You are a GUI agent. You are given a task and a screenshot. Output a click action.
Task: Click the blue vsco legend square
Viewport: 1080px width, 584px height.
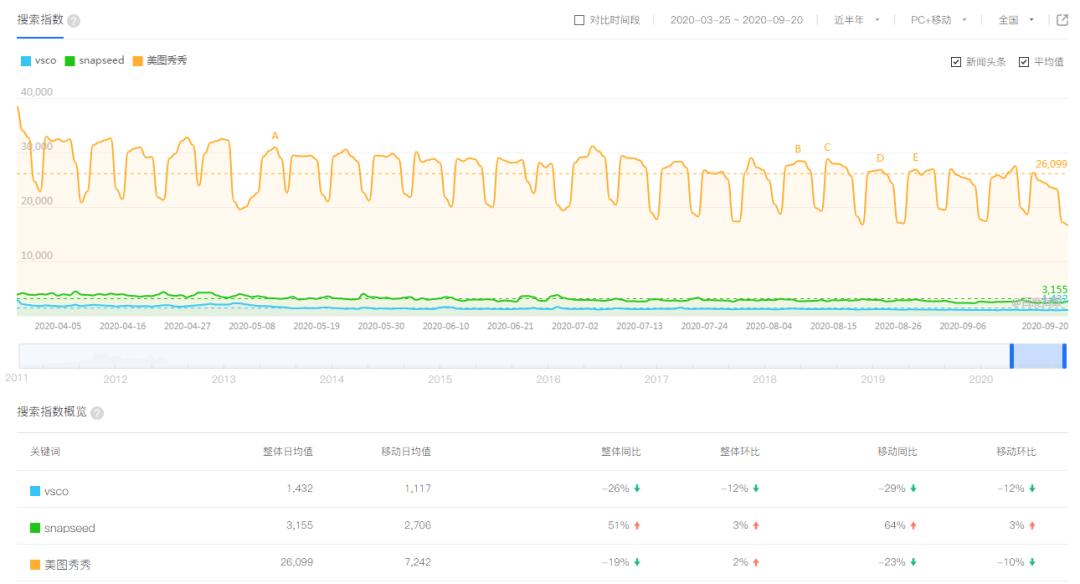pyautogui.click(x=26, y=61)
